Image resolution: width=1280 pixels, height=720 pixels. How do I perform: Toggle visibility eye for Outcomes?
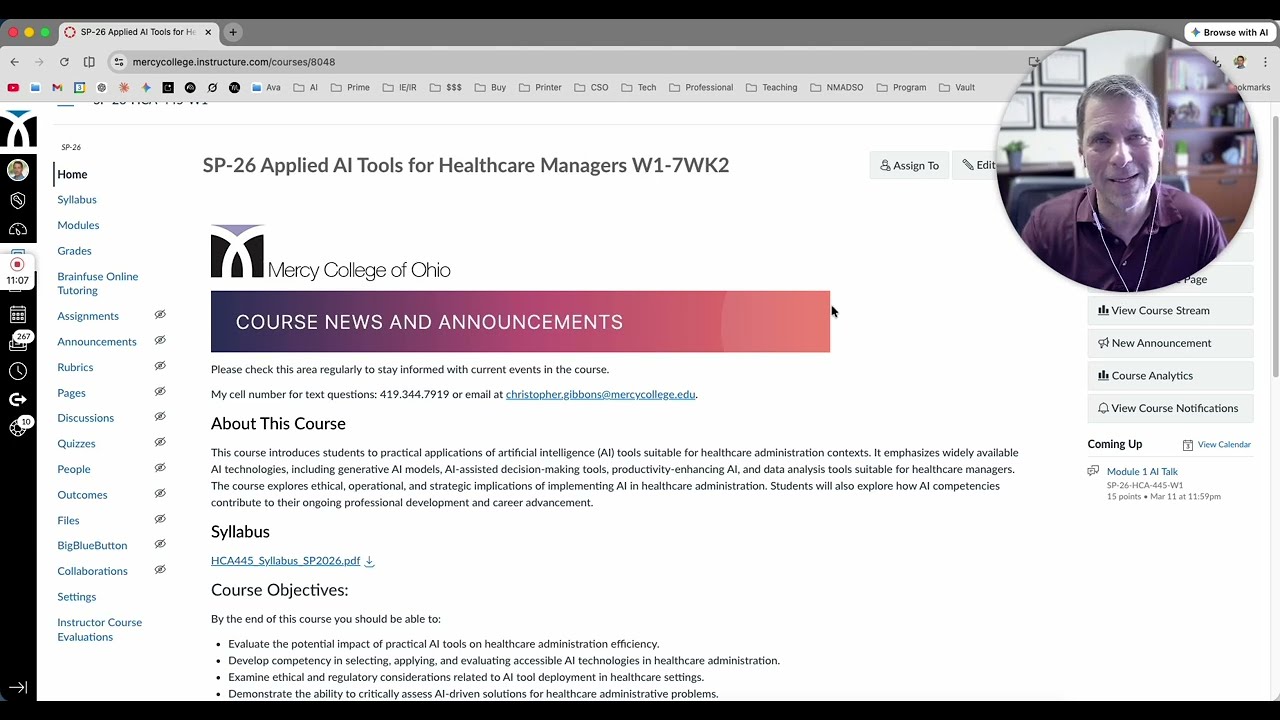point(160,494)
